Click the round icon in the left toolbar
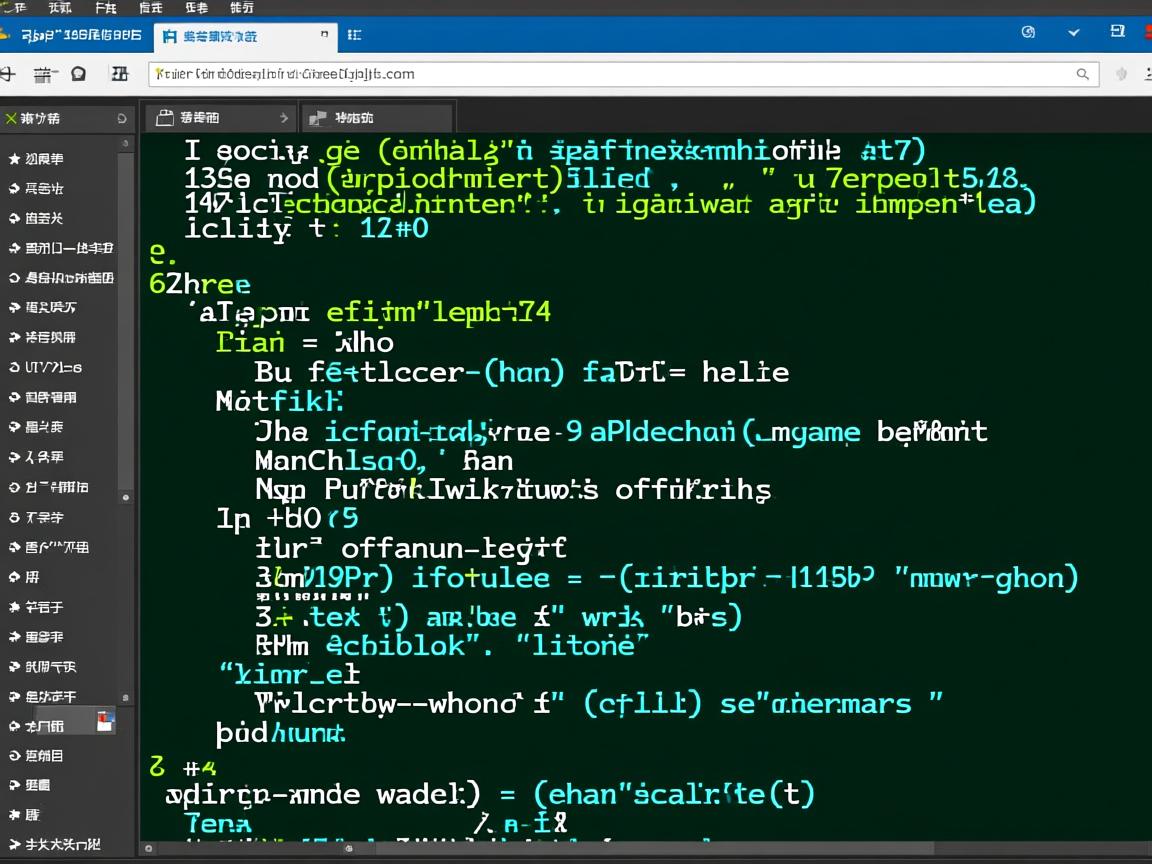Image resolution: width=1152 pixels, height=864 pixels. coord(78,74)
